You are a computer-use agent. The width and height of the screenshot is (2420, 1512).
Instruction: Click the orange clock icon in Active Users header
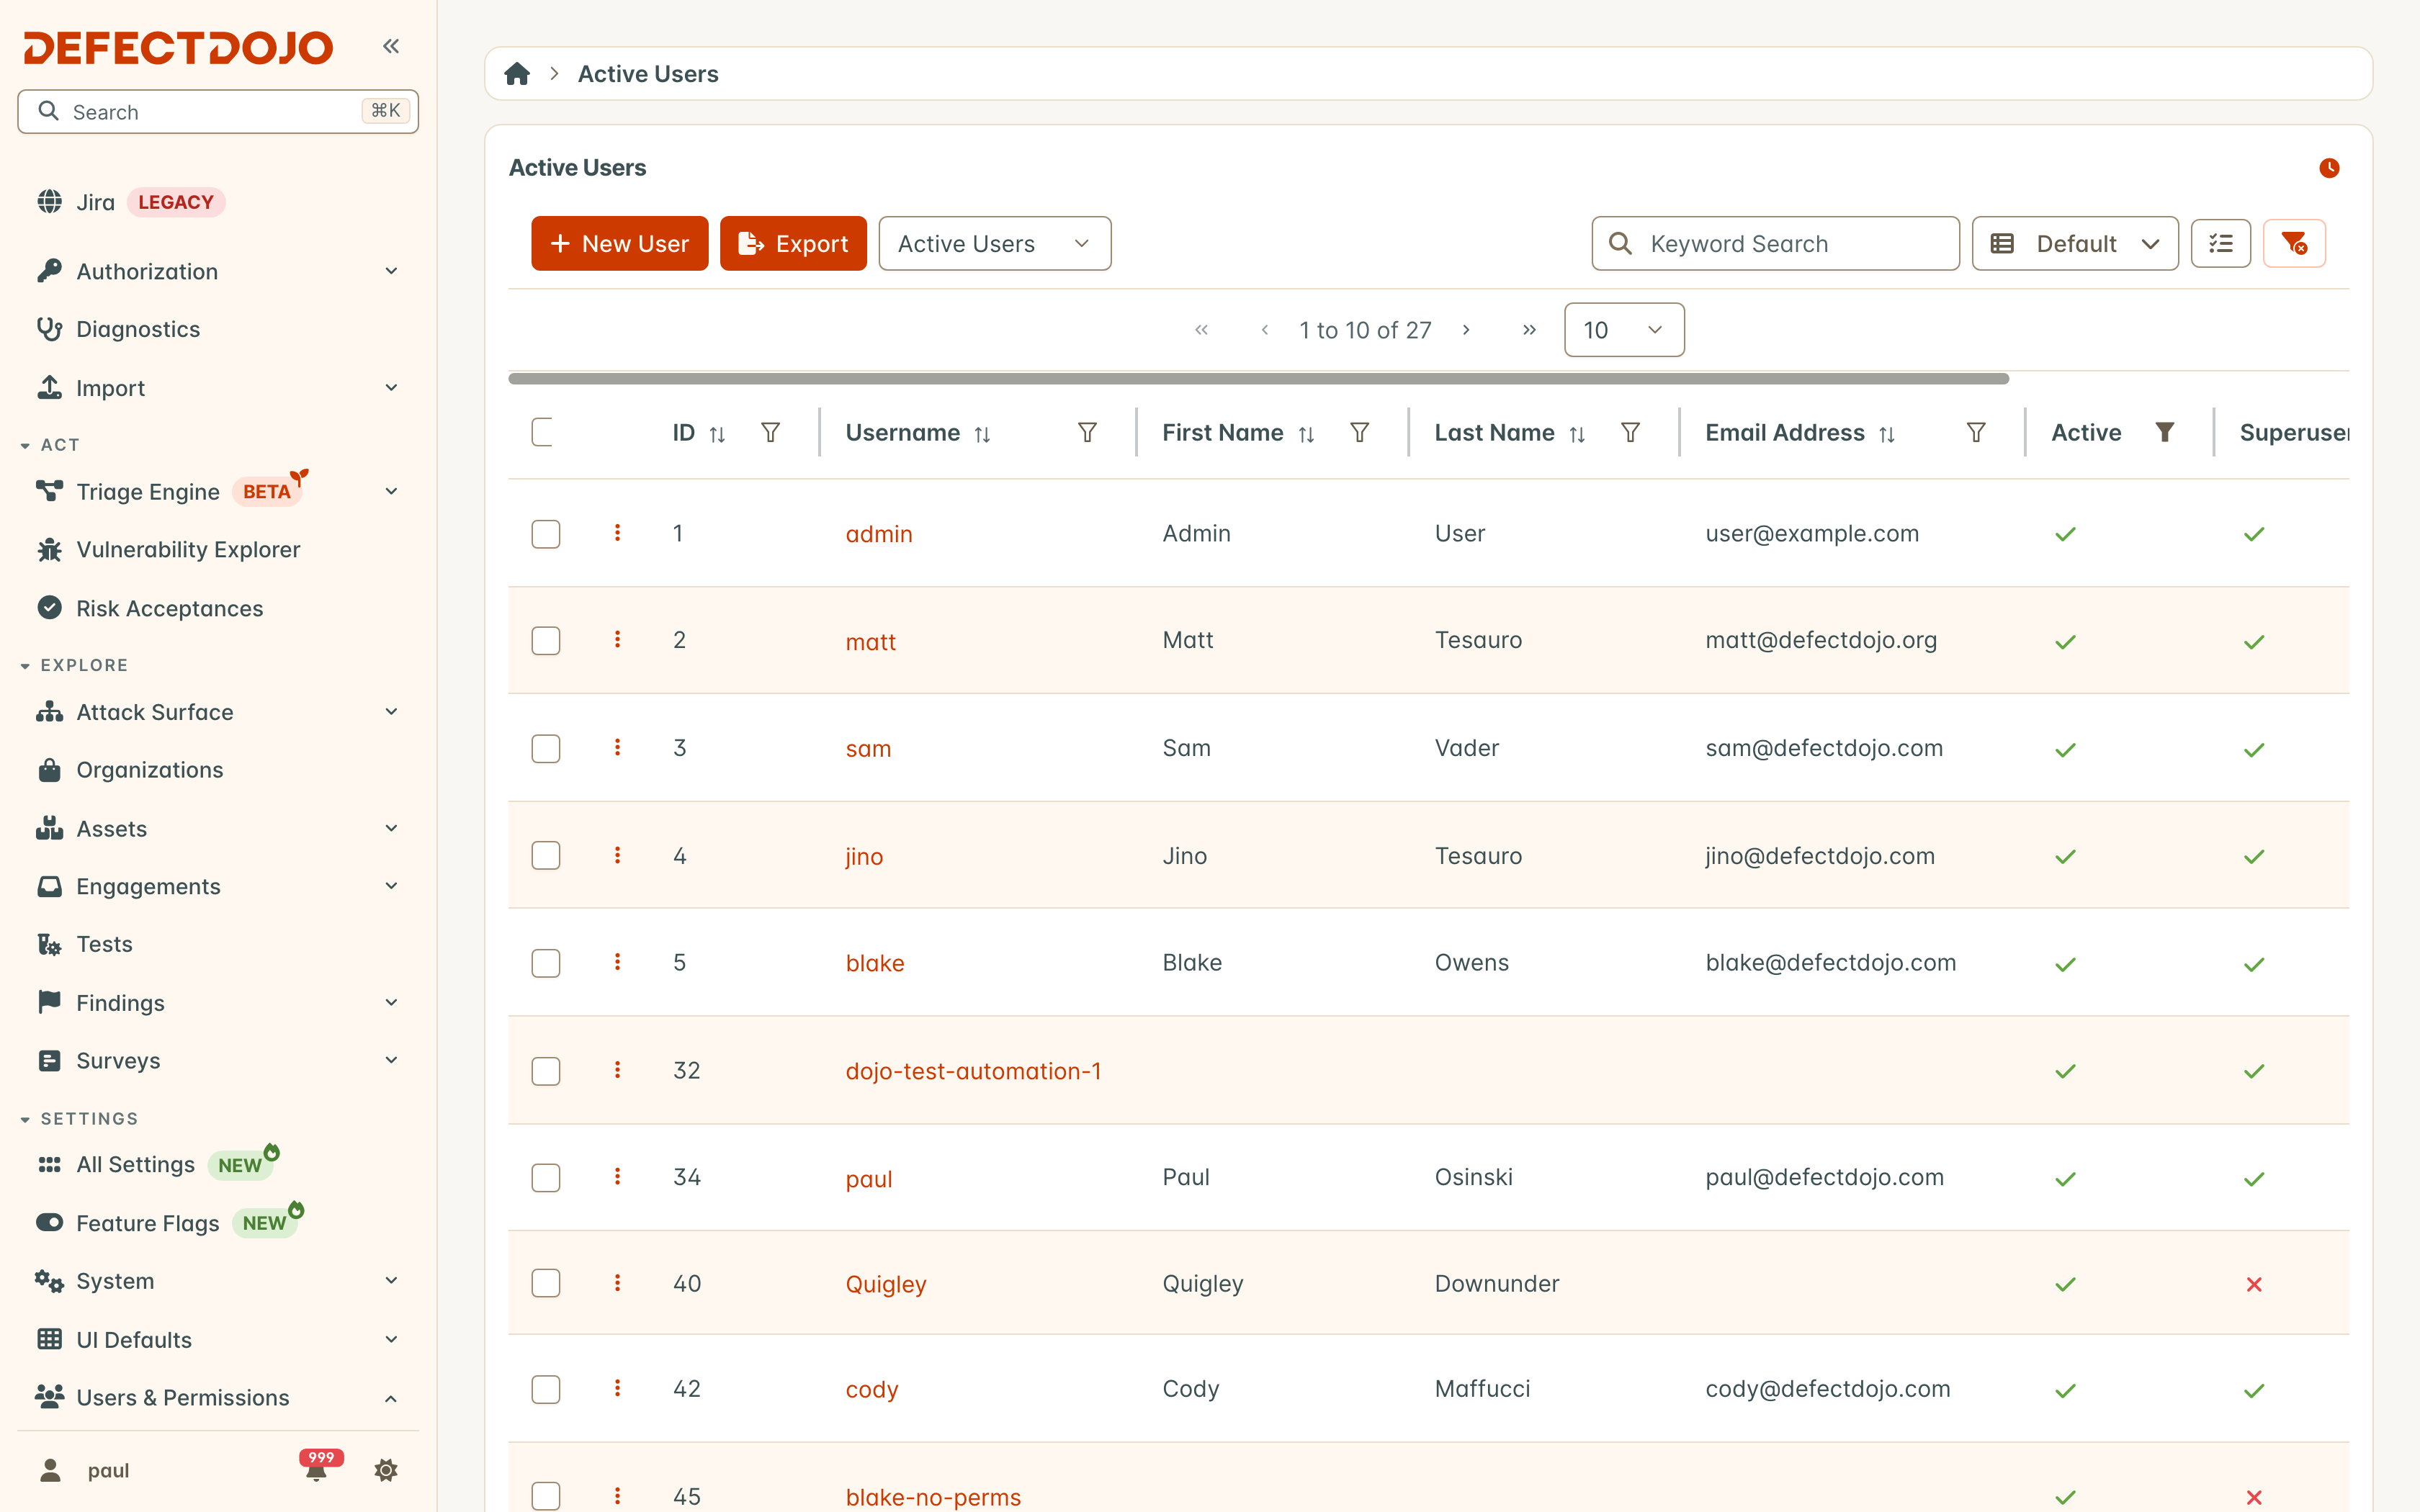tap(2329, 168)
